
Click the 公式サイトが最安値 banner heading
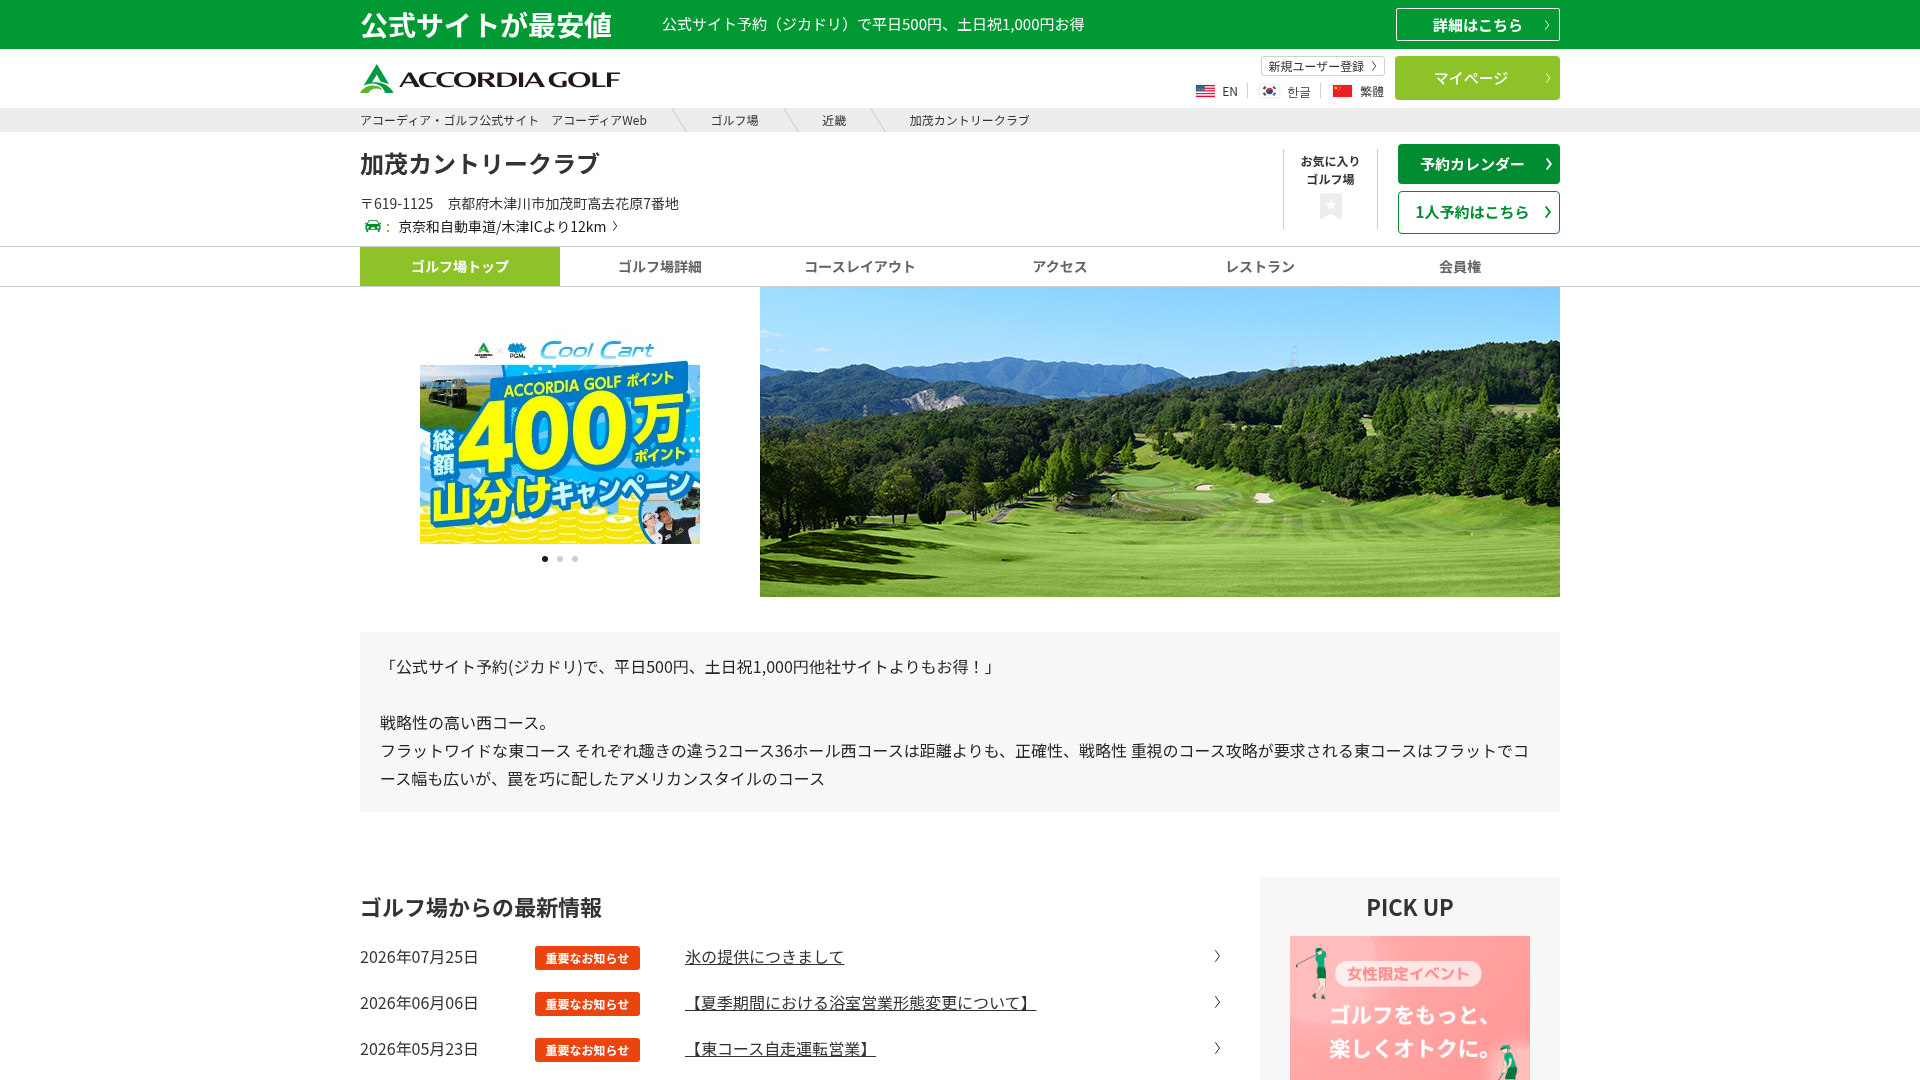click(486, 25)
